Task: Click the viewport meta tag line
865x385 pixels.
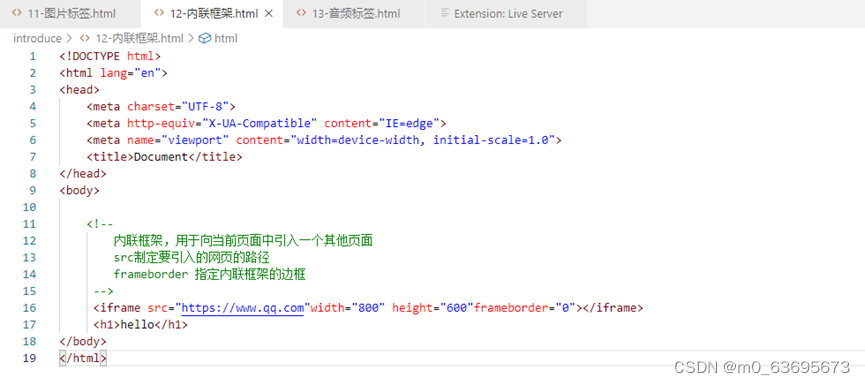Action: (324, 140)
